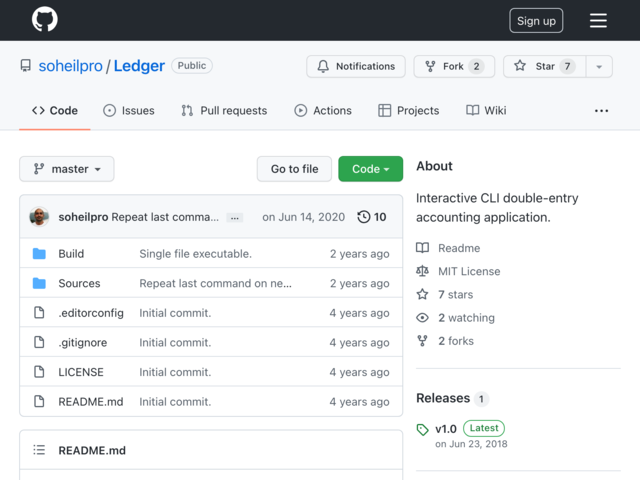Open the Sources folder link

79,284
